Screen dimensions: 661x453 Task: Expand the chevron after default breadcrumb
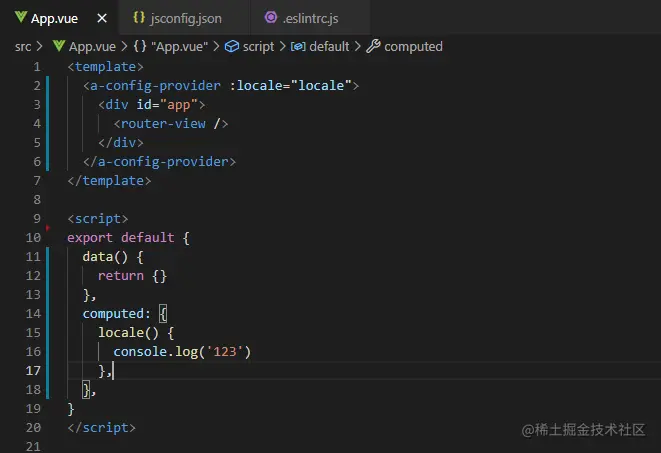click(357, 46)
